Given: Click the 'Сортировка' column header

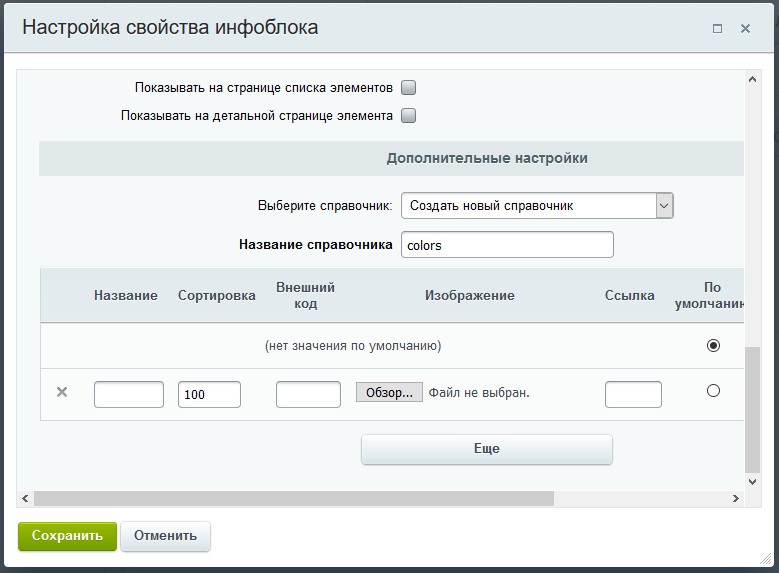Looking at the screenshot, I should [x=217, y=295].
